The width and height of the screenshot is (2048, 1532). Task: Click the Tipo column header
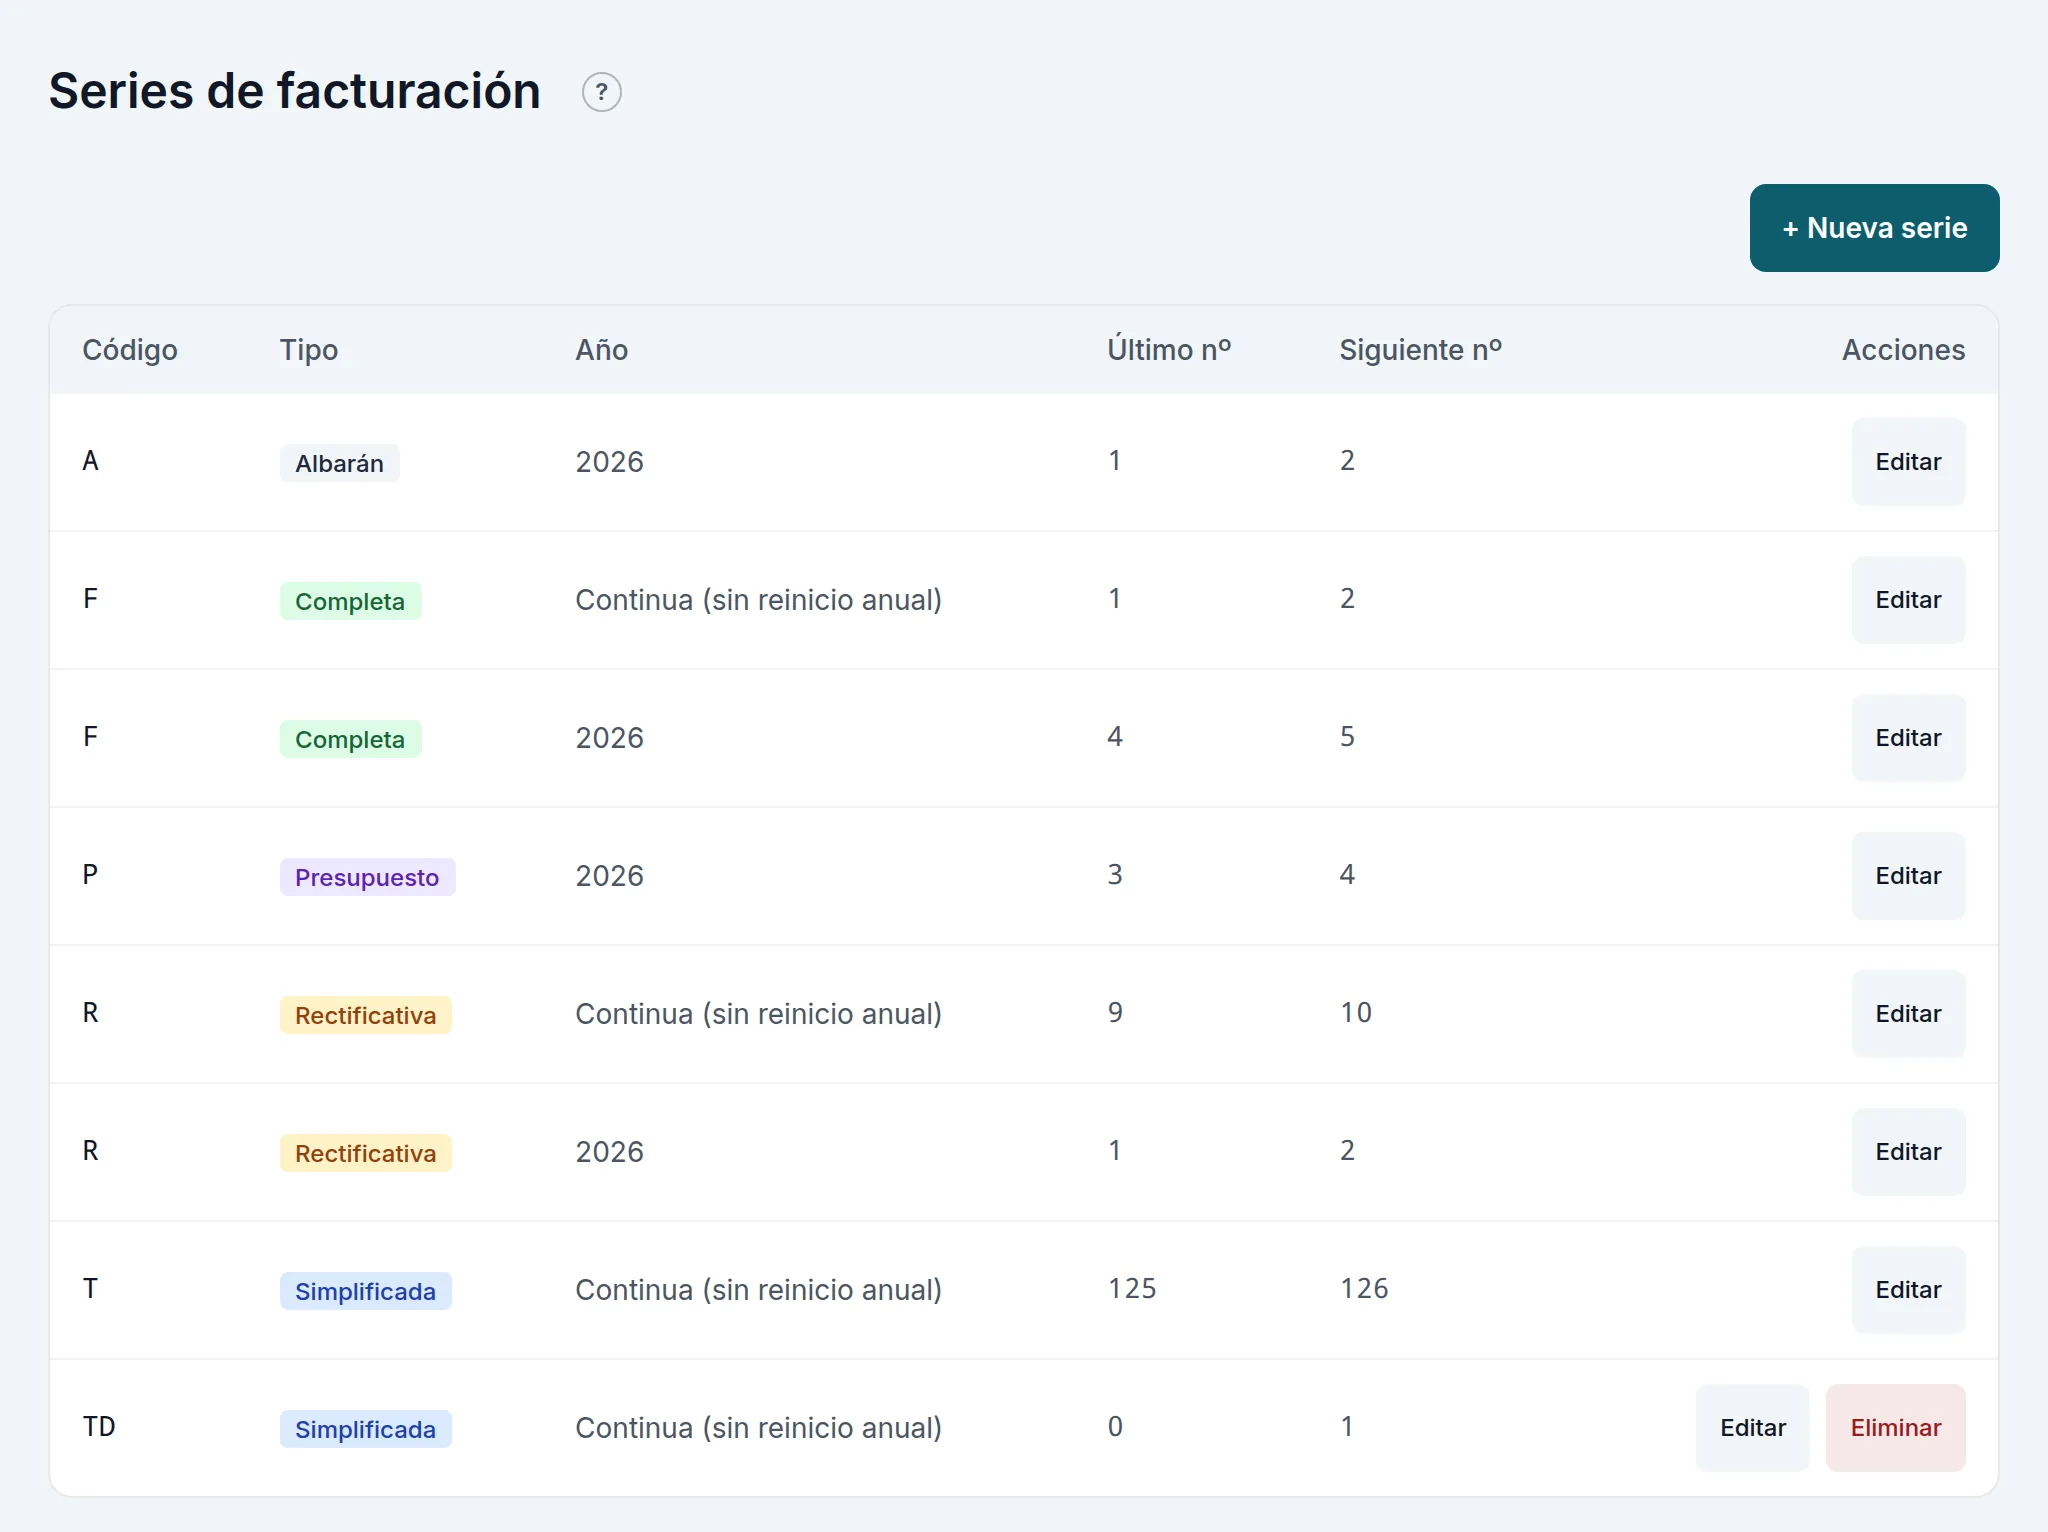(309, 350)
